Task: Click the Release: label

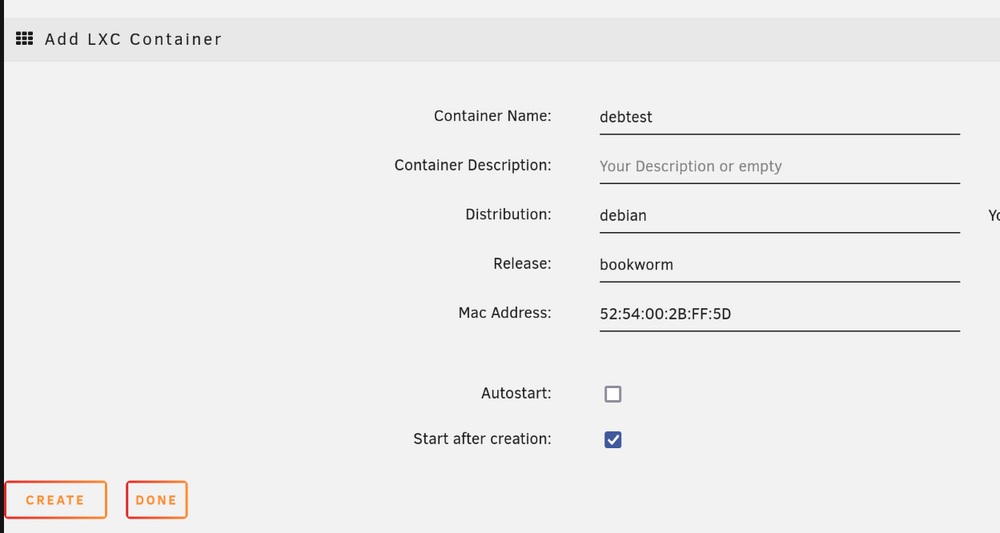Action: click(522, 263)
